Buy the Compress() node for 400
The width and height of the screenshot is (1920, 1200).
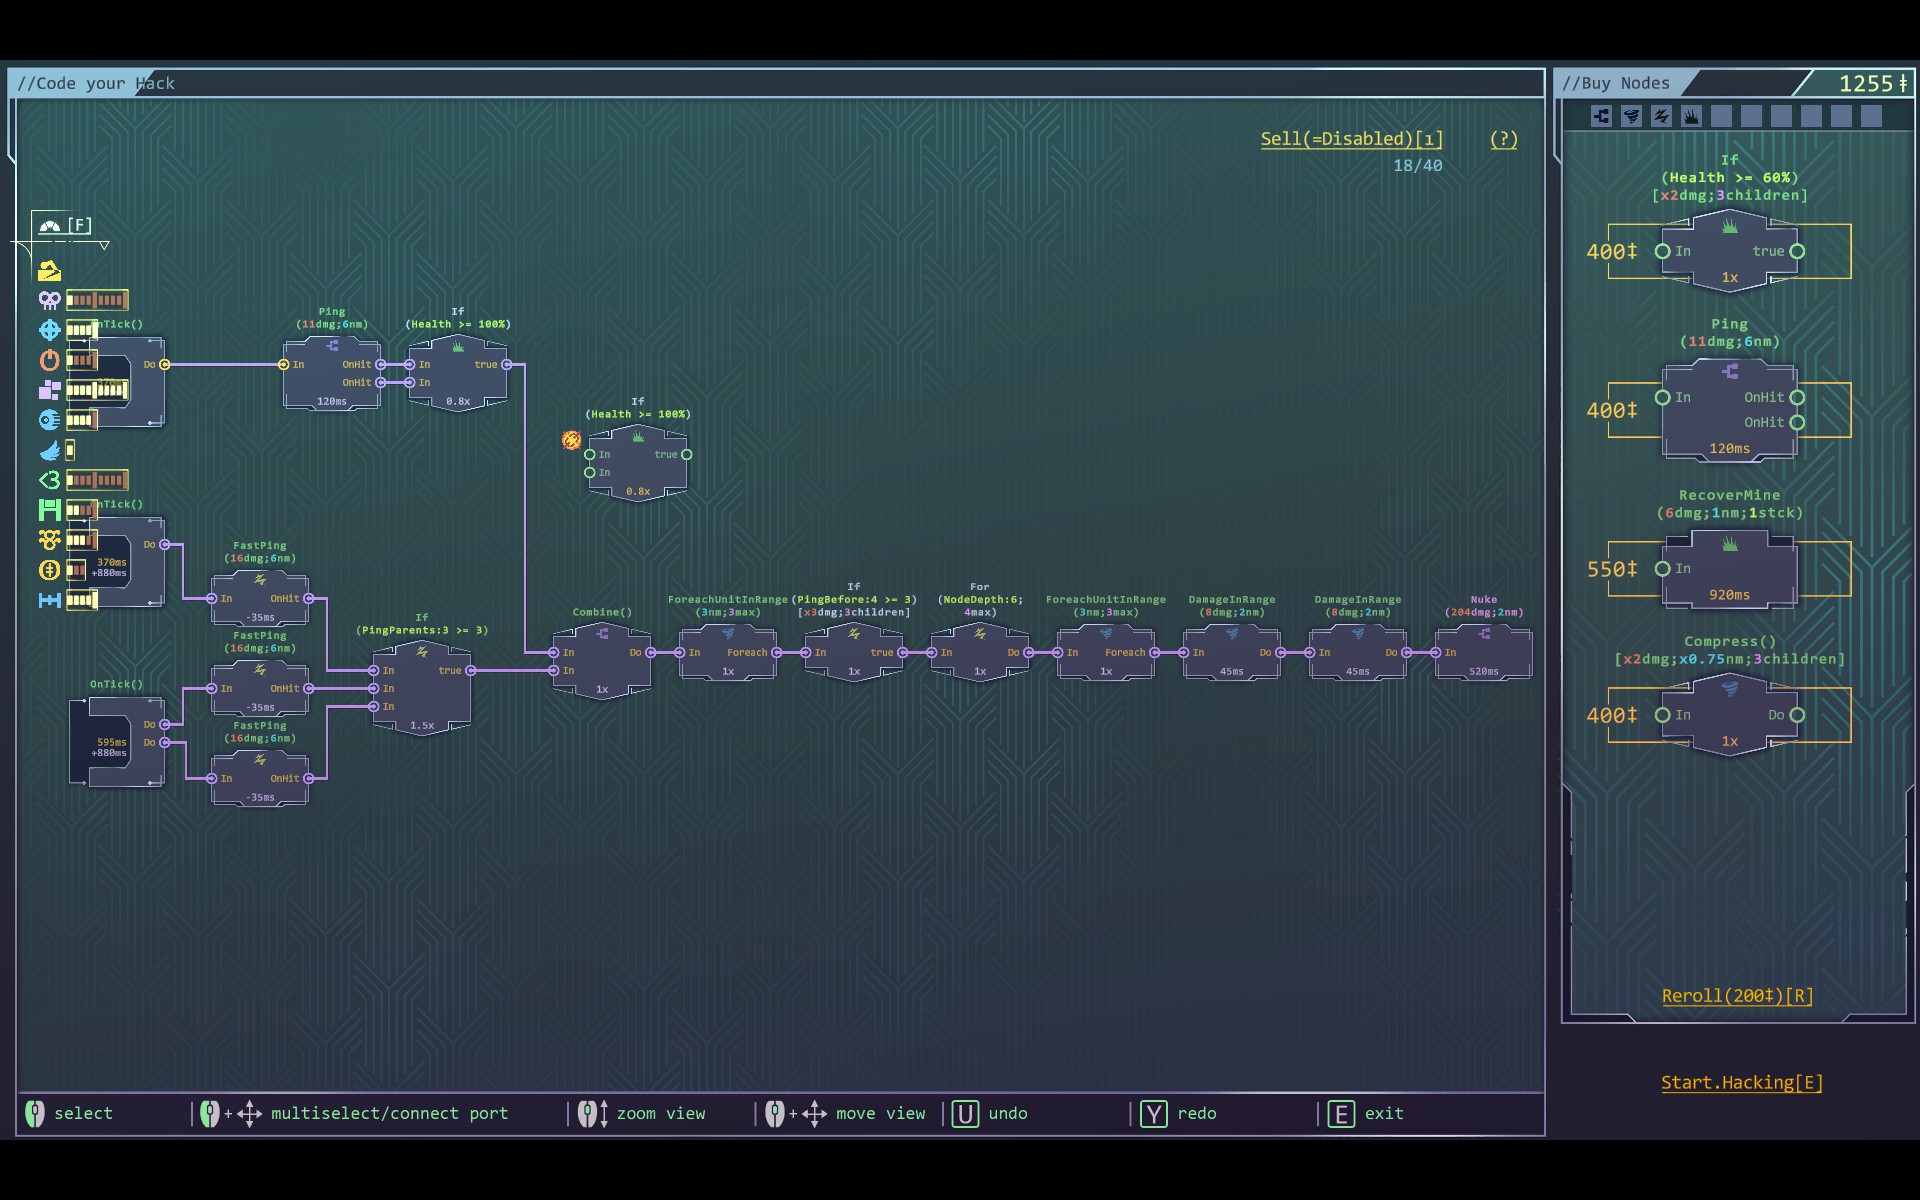(1729, 715)
